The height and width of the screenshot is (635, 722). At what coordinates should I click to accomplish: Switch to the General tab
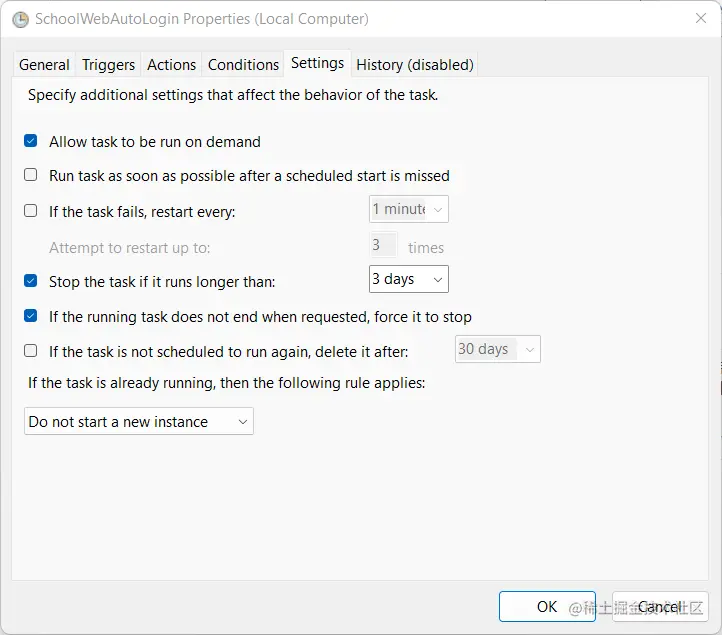pos(44,64)
